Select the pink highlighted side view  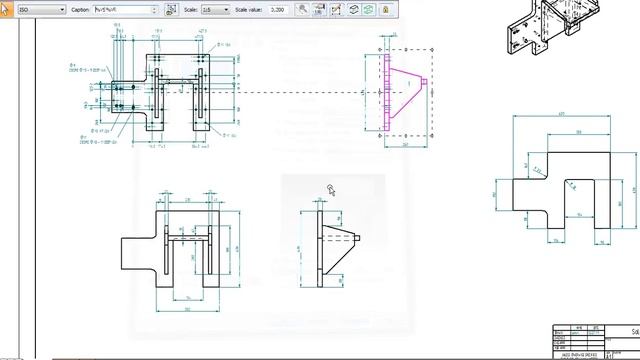[406, 92]
